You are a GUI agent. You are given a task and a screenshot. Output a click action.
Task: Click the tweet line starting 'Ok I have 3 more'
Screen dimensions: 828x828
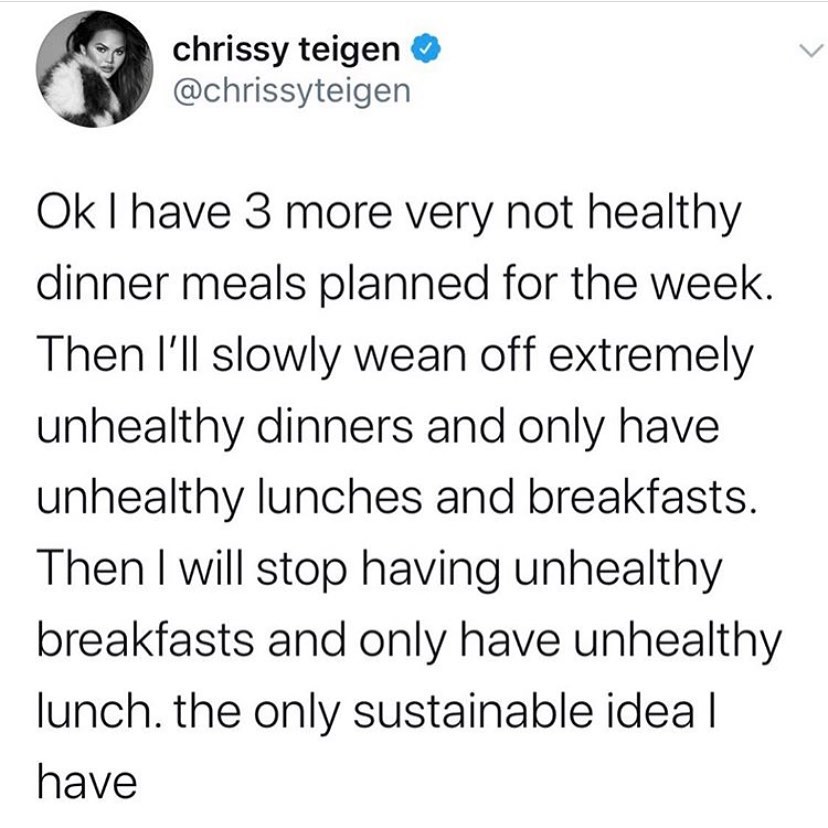coord(389,214)
